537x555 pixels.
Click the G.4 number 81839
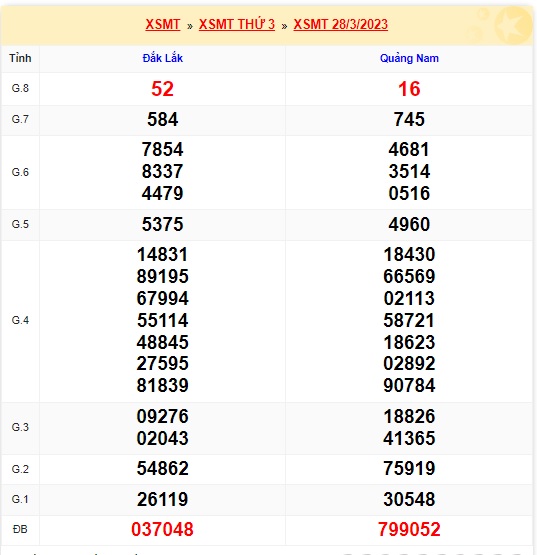click(x=162, y=385)
